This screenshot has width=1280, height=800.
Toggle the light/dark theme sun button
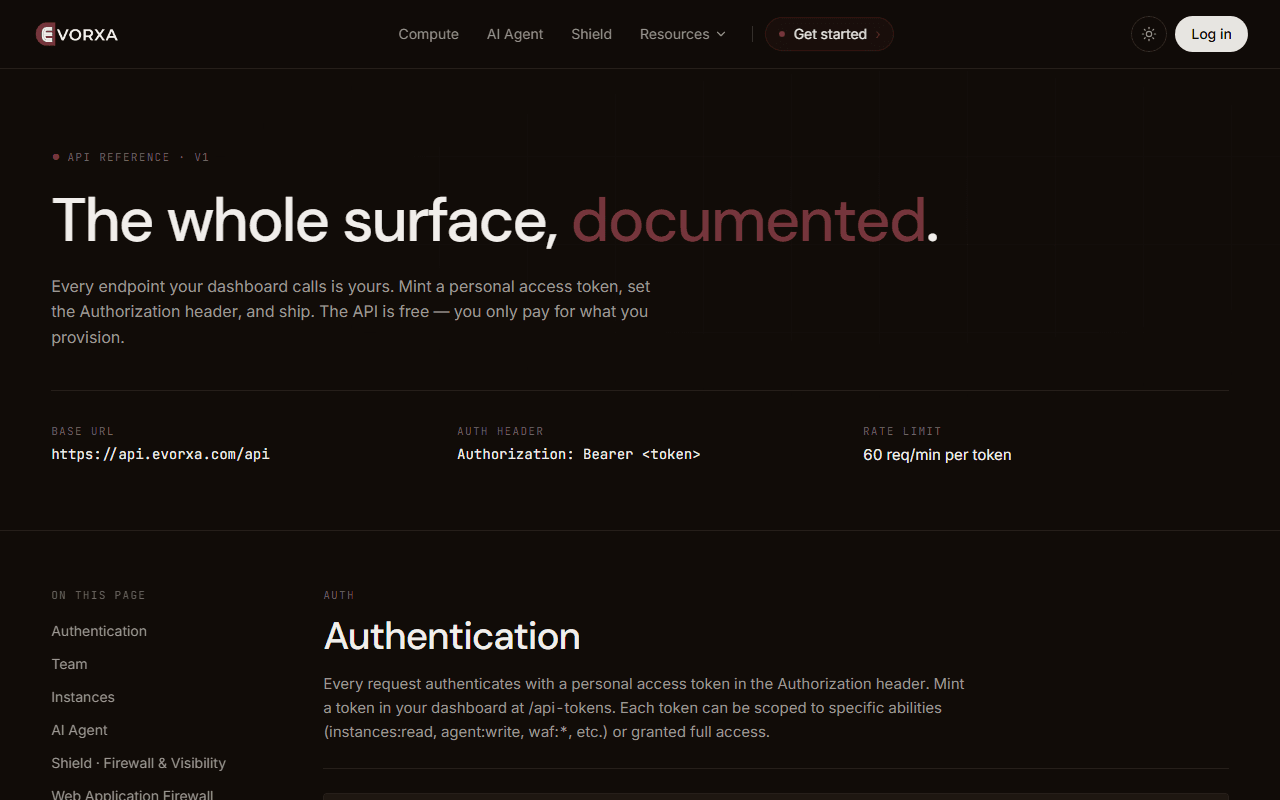pos(1149,34)
